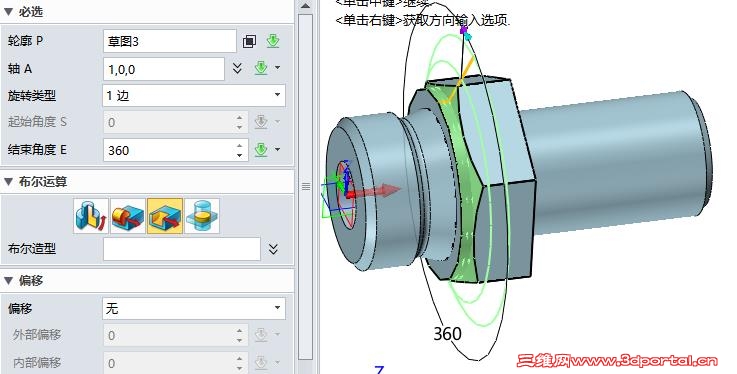This screenshot has height=374, width=737.
Task: Select the Base boolean operation icon
Action: [91, 216]
